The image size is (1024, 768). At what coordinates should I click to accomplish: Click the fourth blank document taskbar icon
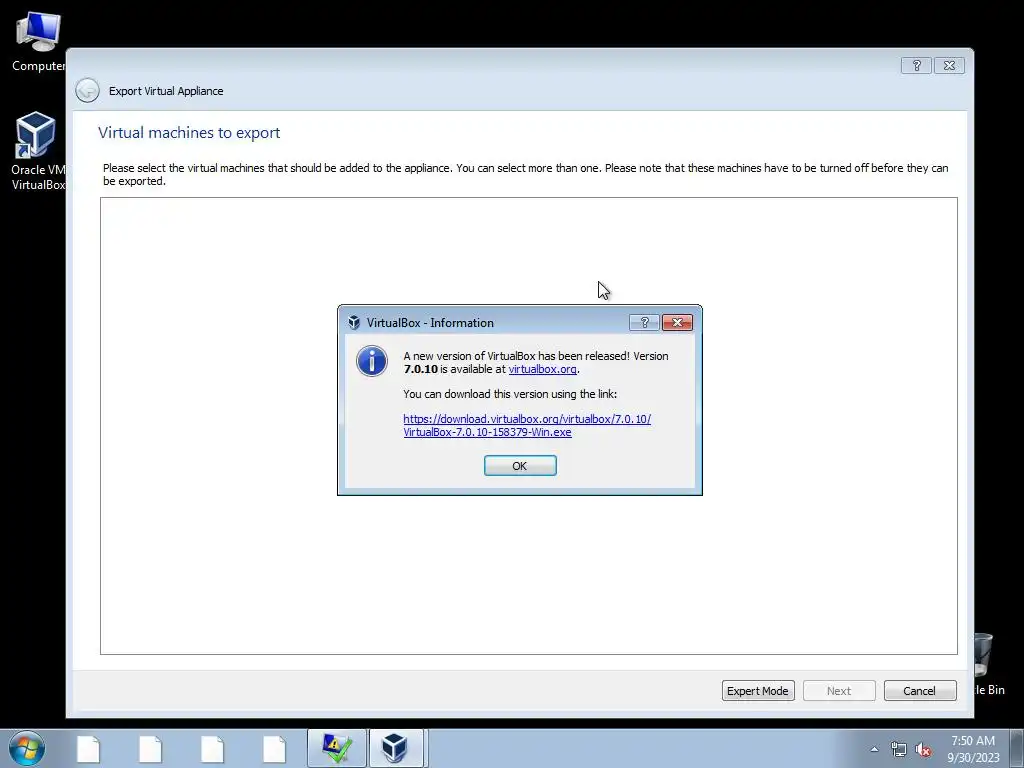[274, 749]
